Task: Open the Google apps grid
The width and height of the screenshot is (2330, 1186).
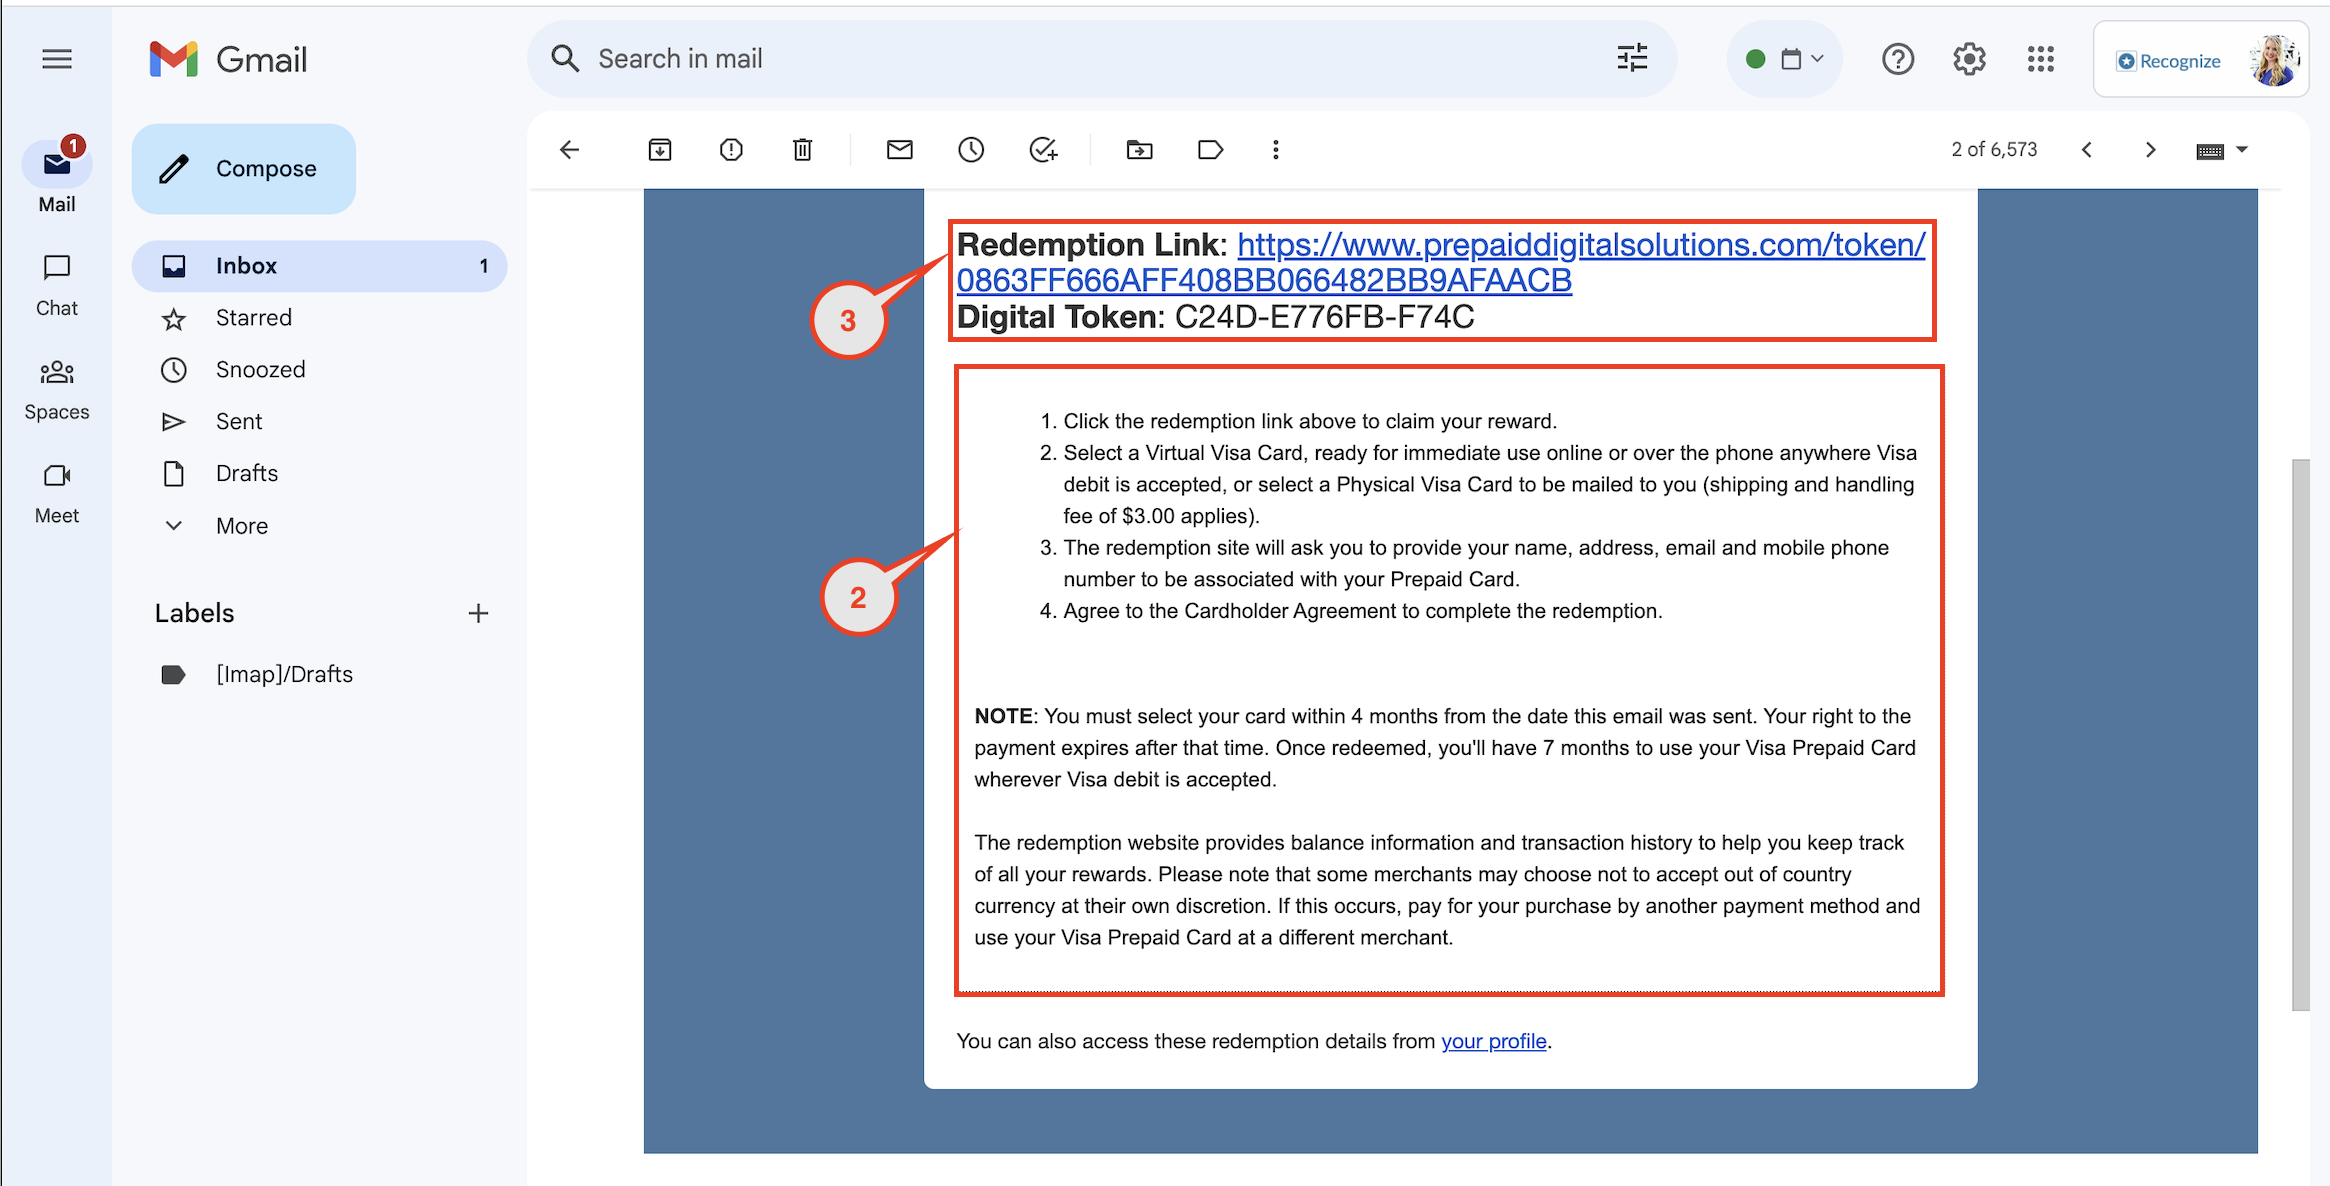Action: (2041, 59)
